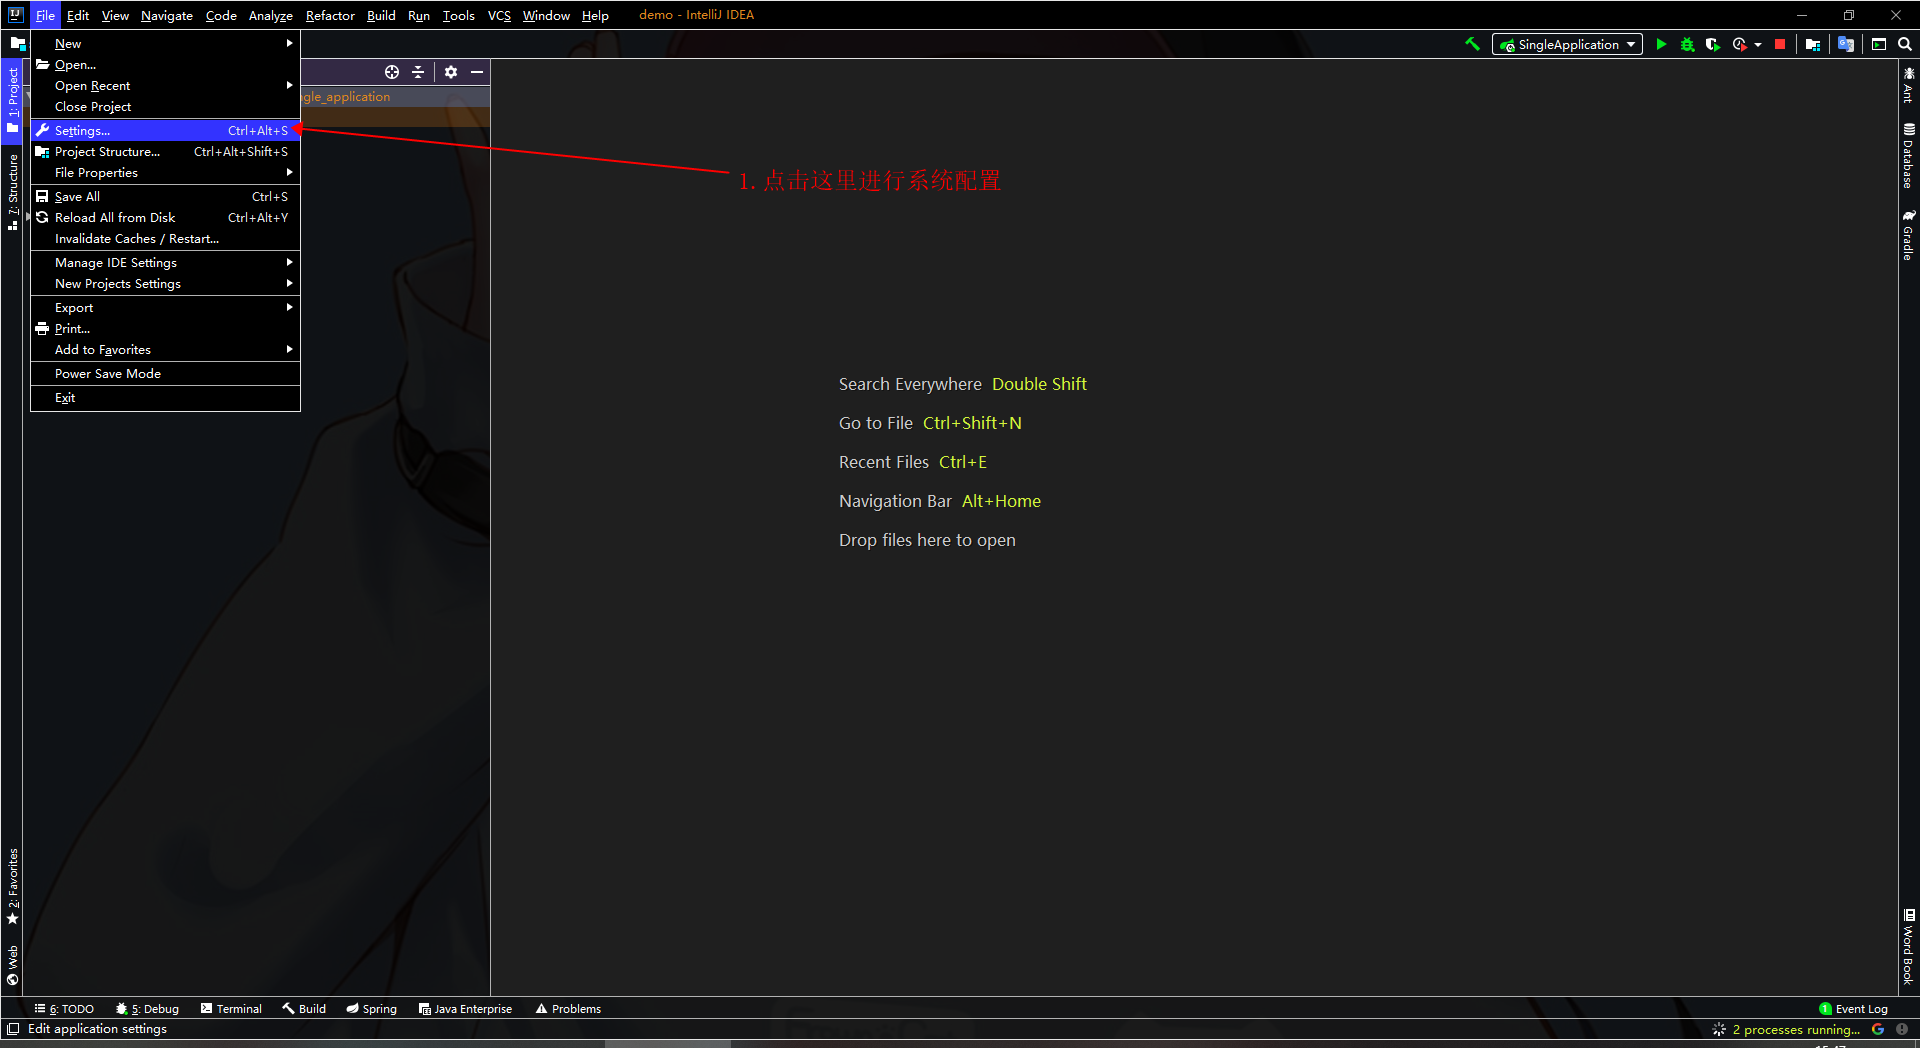Click the exclamation icon in status bar
Screen dimensions: 1920x1048
tap(1902, 1029)
